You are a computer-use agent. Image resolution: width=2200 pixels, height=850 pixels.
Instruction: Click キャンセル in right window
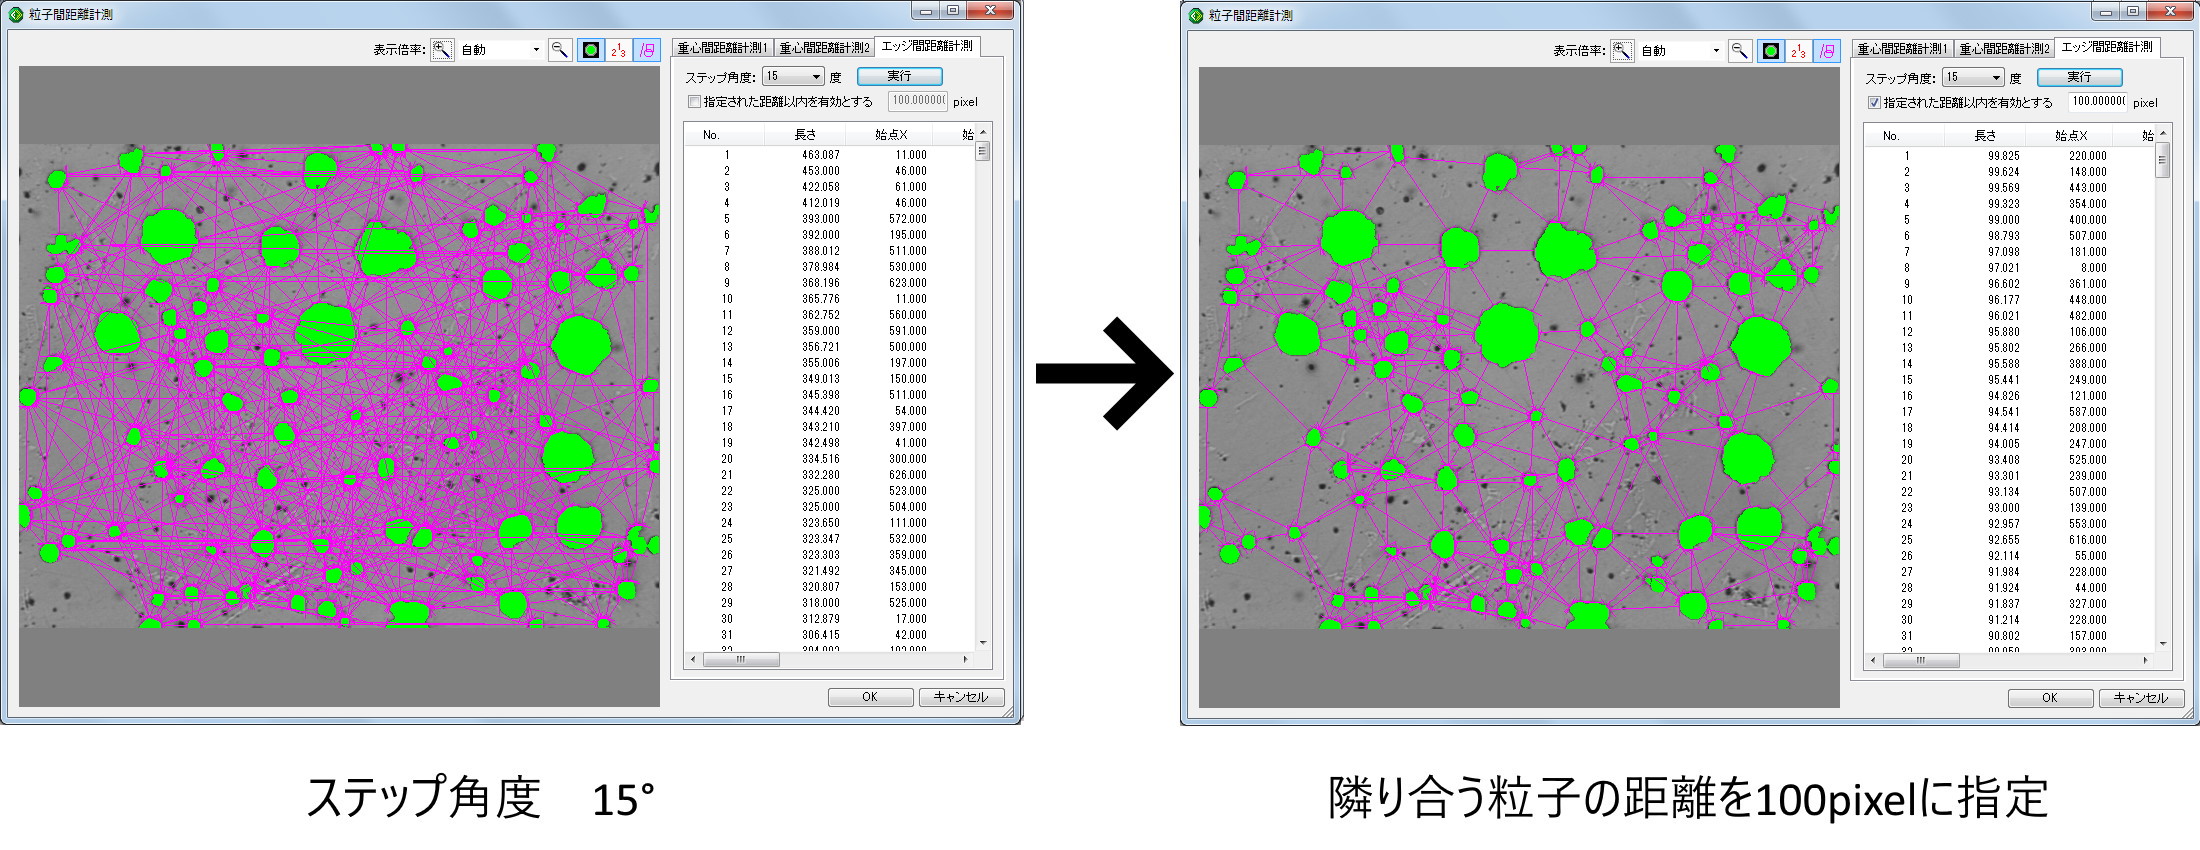[x=2141, y=698]
